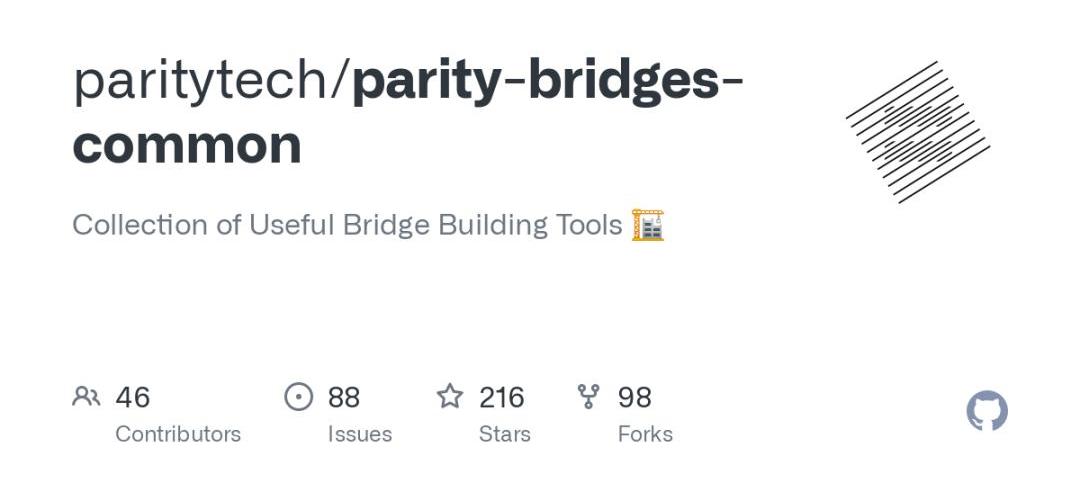
Task: Open the paritytech striped avatar logo
Action: pos(918,132)
